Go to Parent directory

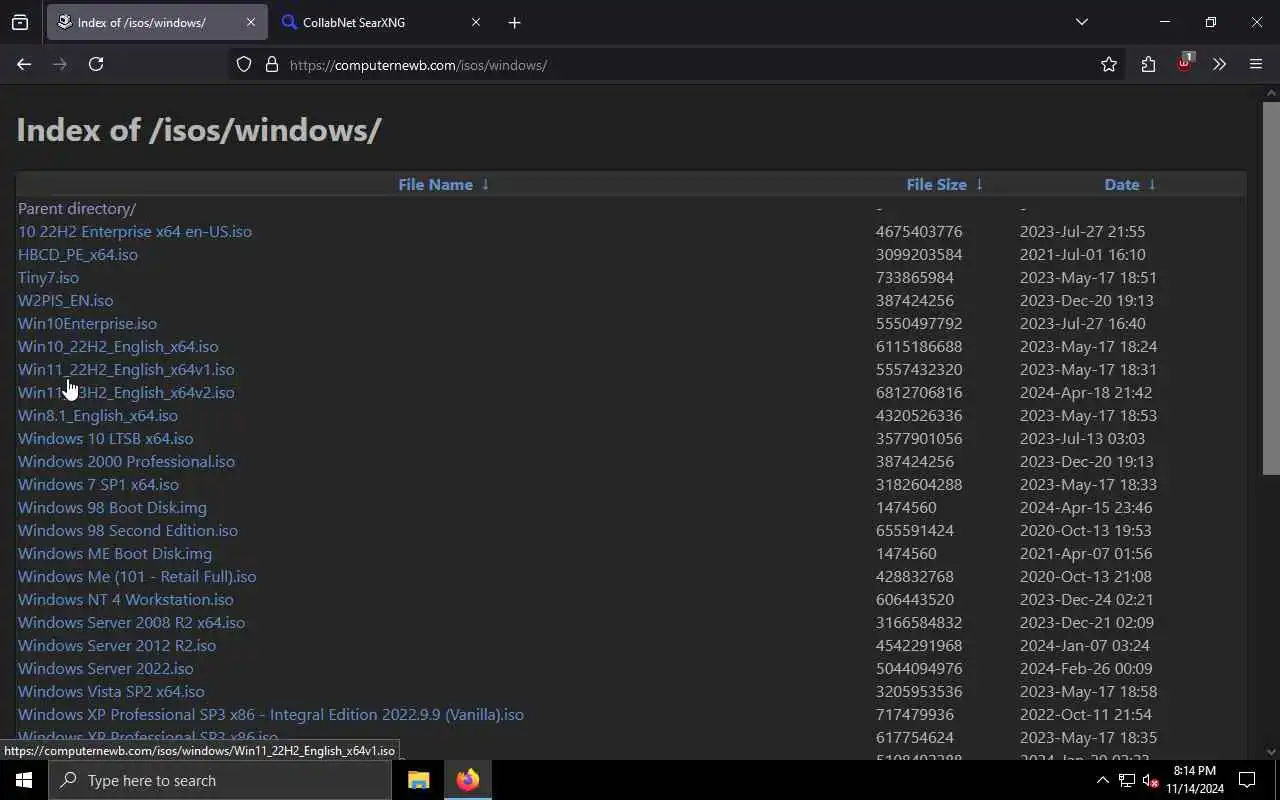tap(77, 208)
